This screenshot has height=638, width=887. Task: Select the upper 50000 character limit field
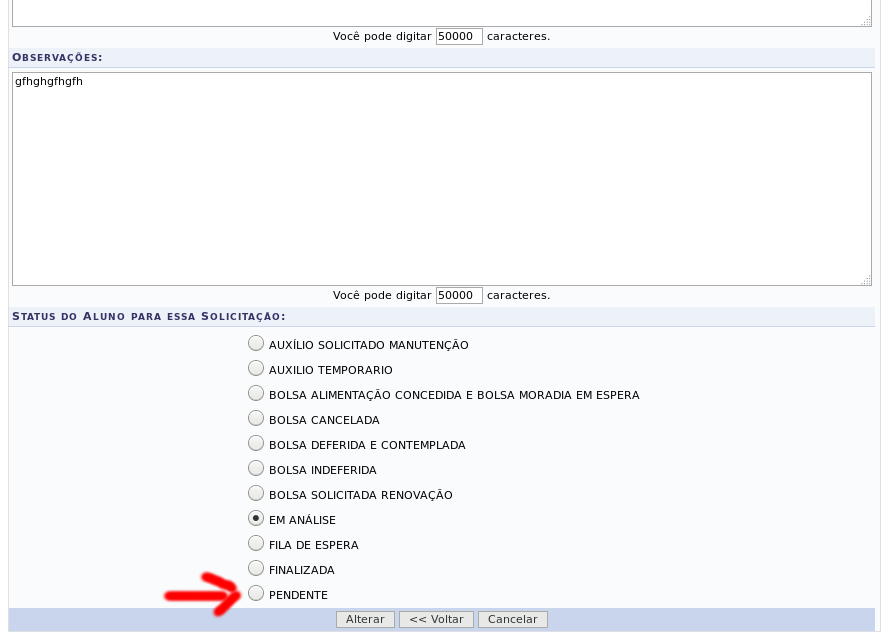click(458, 36)
